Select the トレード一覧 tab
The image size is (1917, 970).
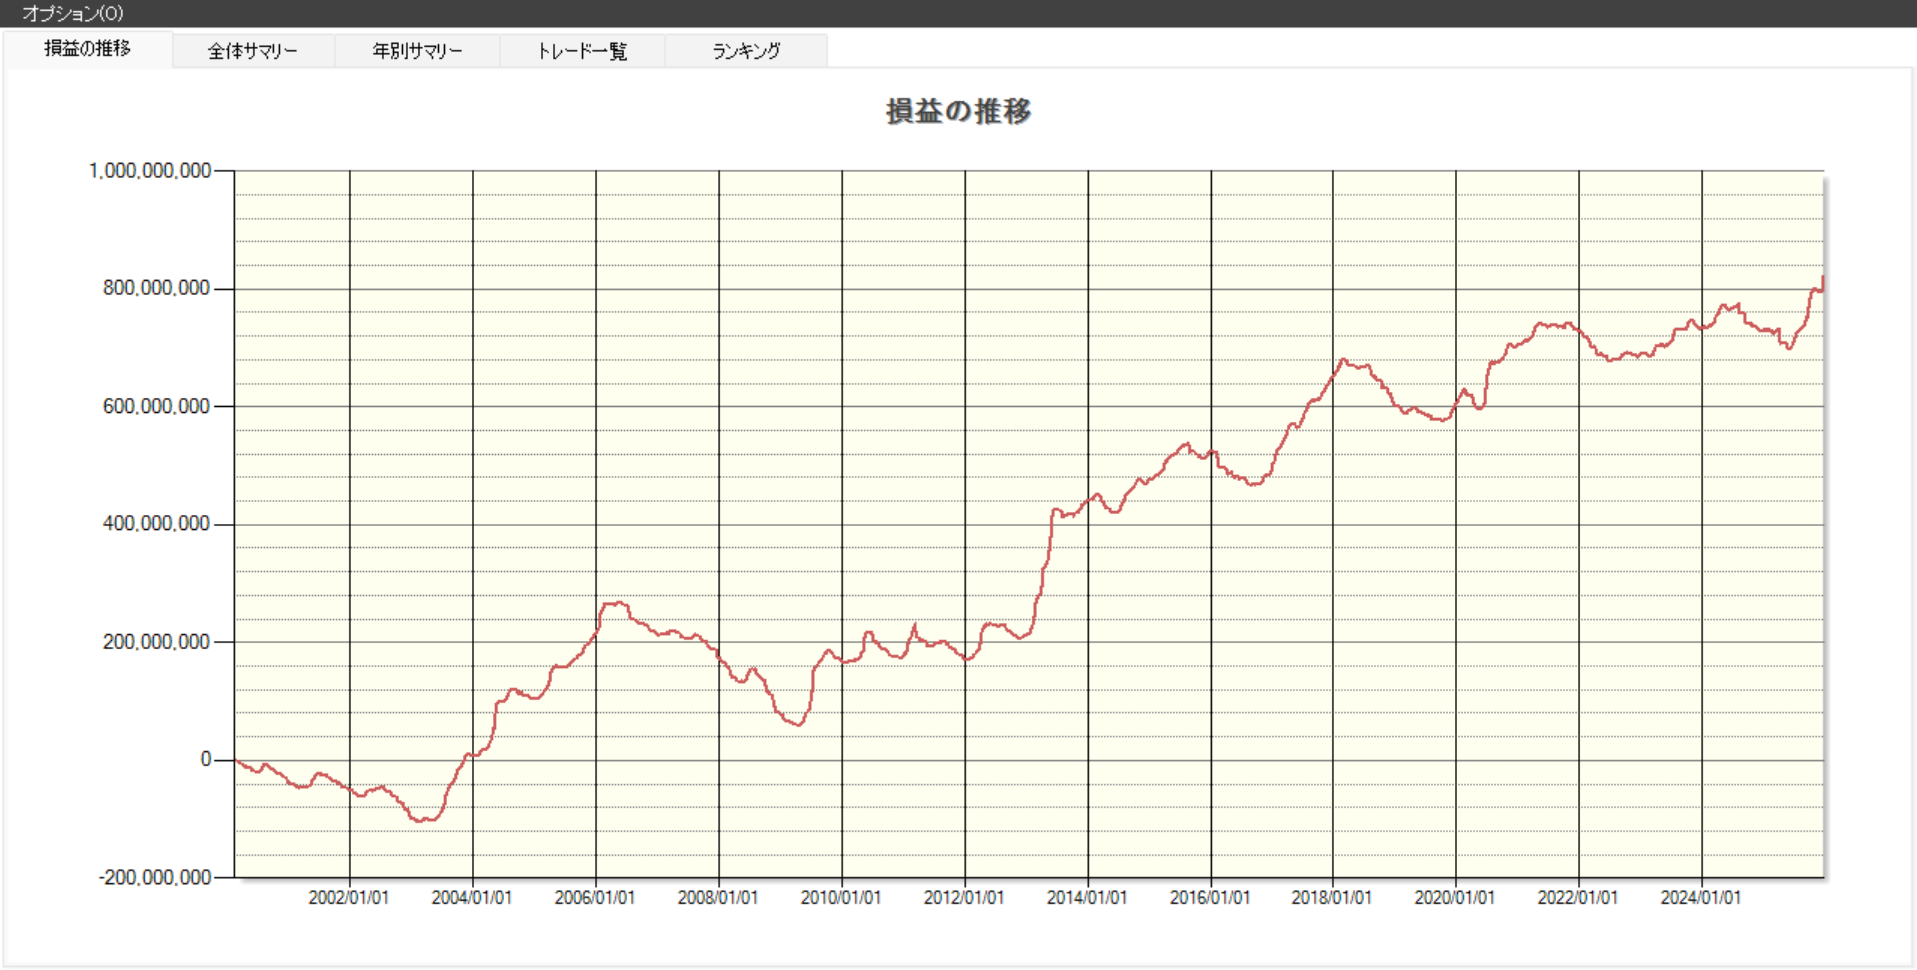coord(582,51)
